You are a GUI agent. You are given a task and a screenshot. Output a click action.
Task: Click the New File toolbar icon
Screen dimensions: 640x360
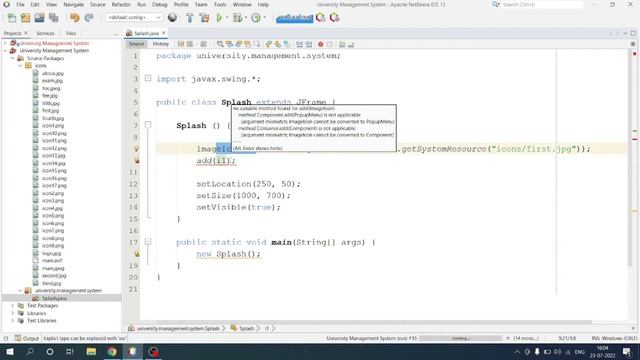pyautogui.click(x=11, y=18)
